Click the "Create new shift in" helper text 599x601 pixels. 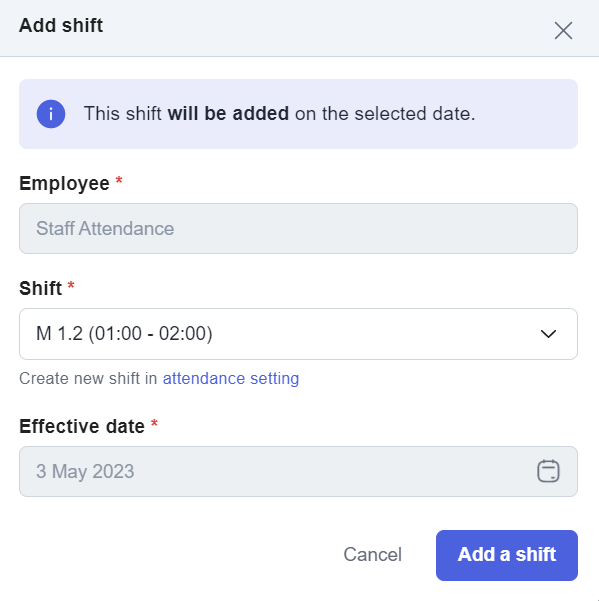88,379
